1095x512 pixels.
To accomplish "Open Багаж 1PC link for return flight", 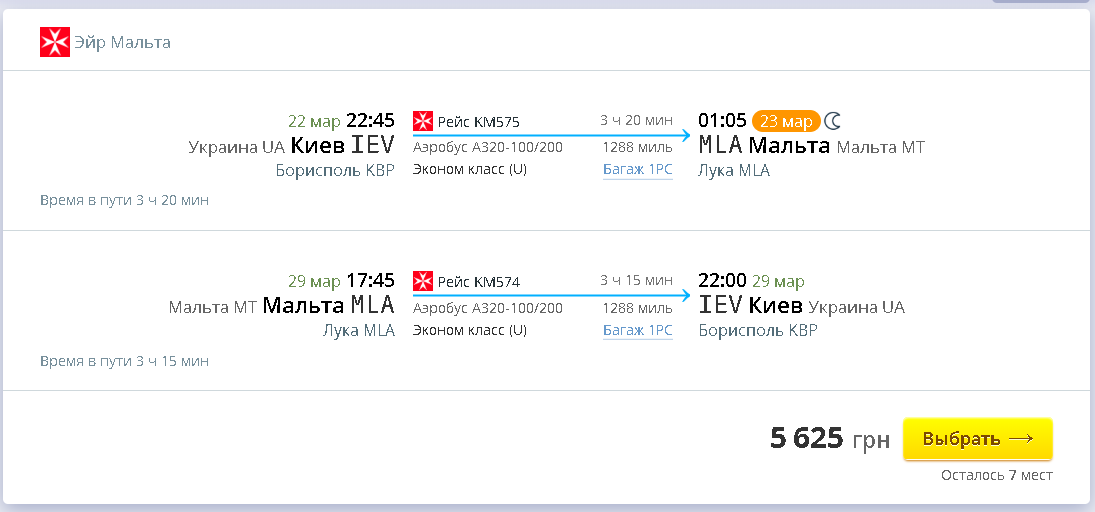I will (637, 330).
